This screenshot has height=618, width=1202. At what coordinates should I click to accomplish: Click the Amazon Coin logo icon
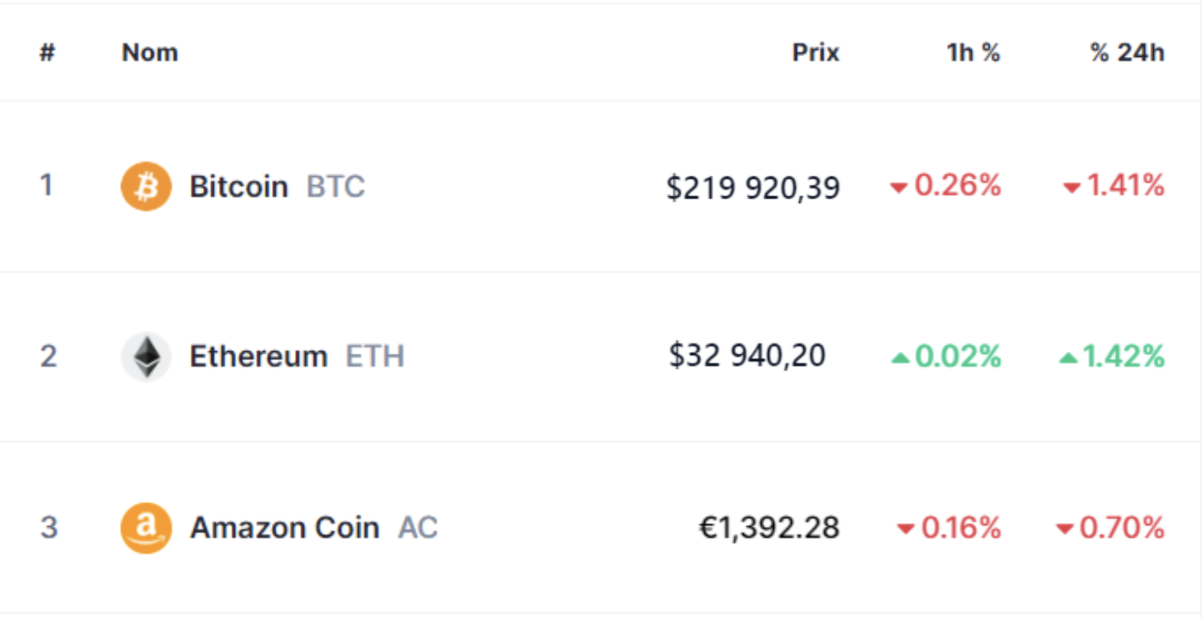click(146, 528)
